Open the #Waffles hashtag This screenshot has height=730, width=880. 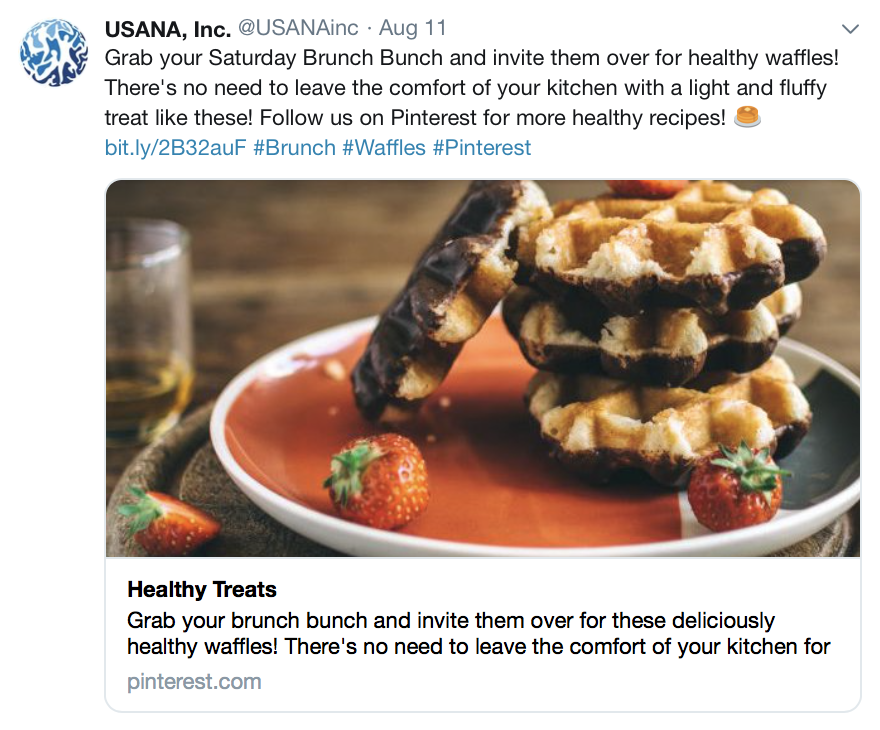(x=383, y=148)
